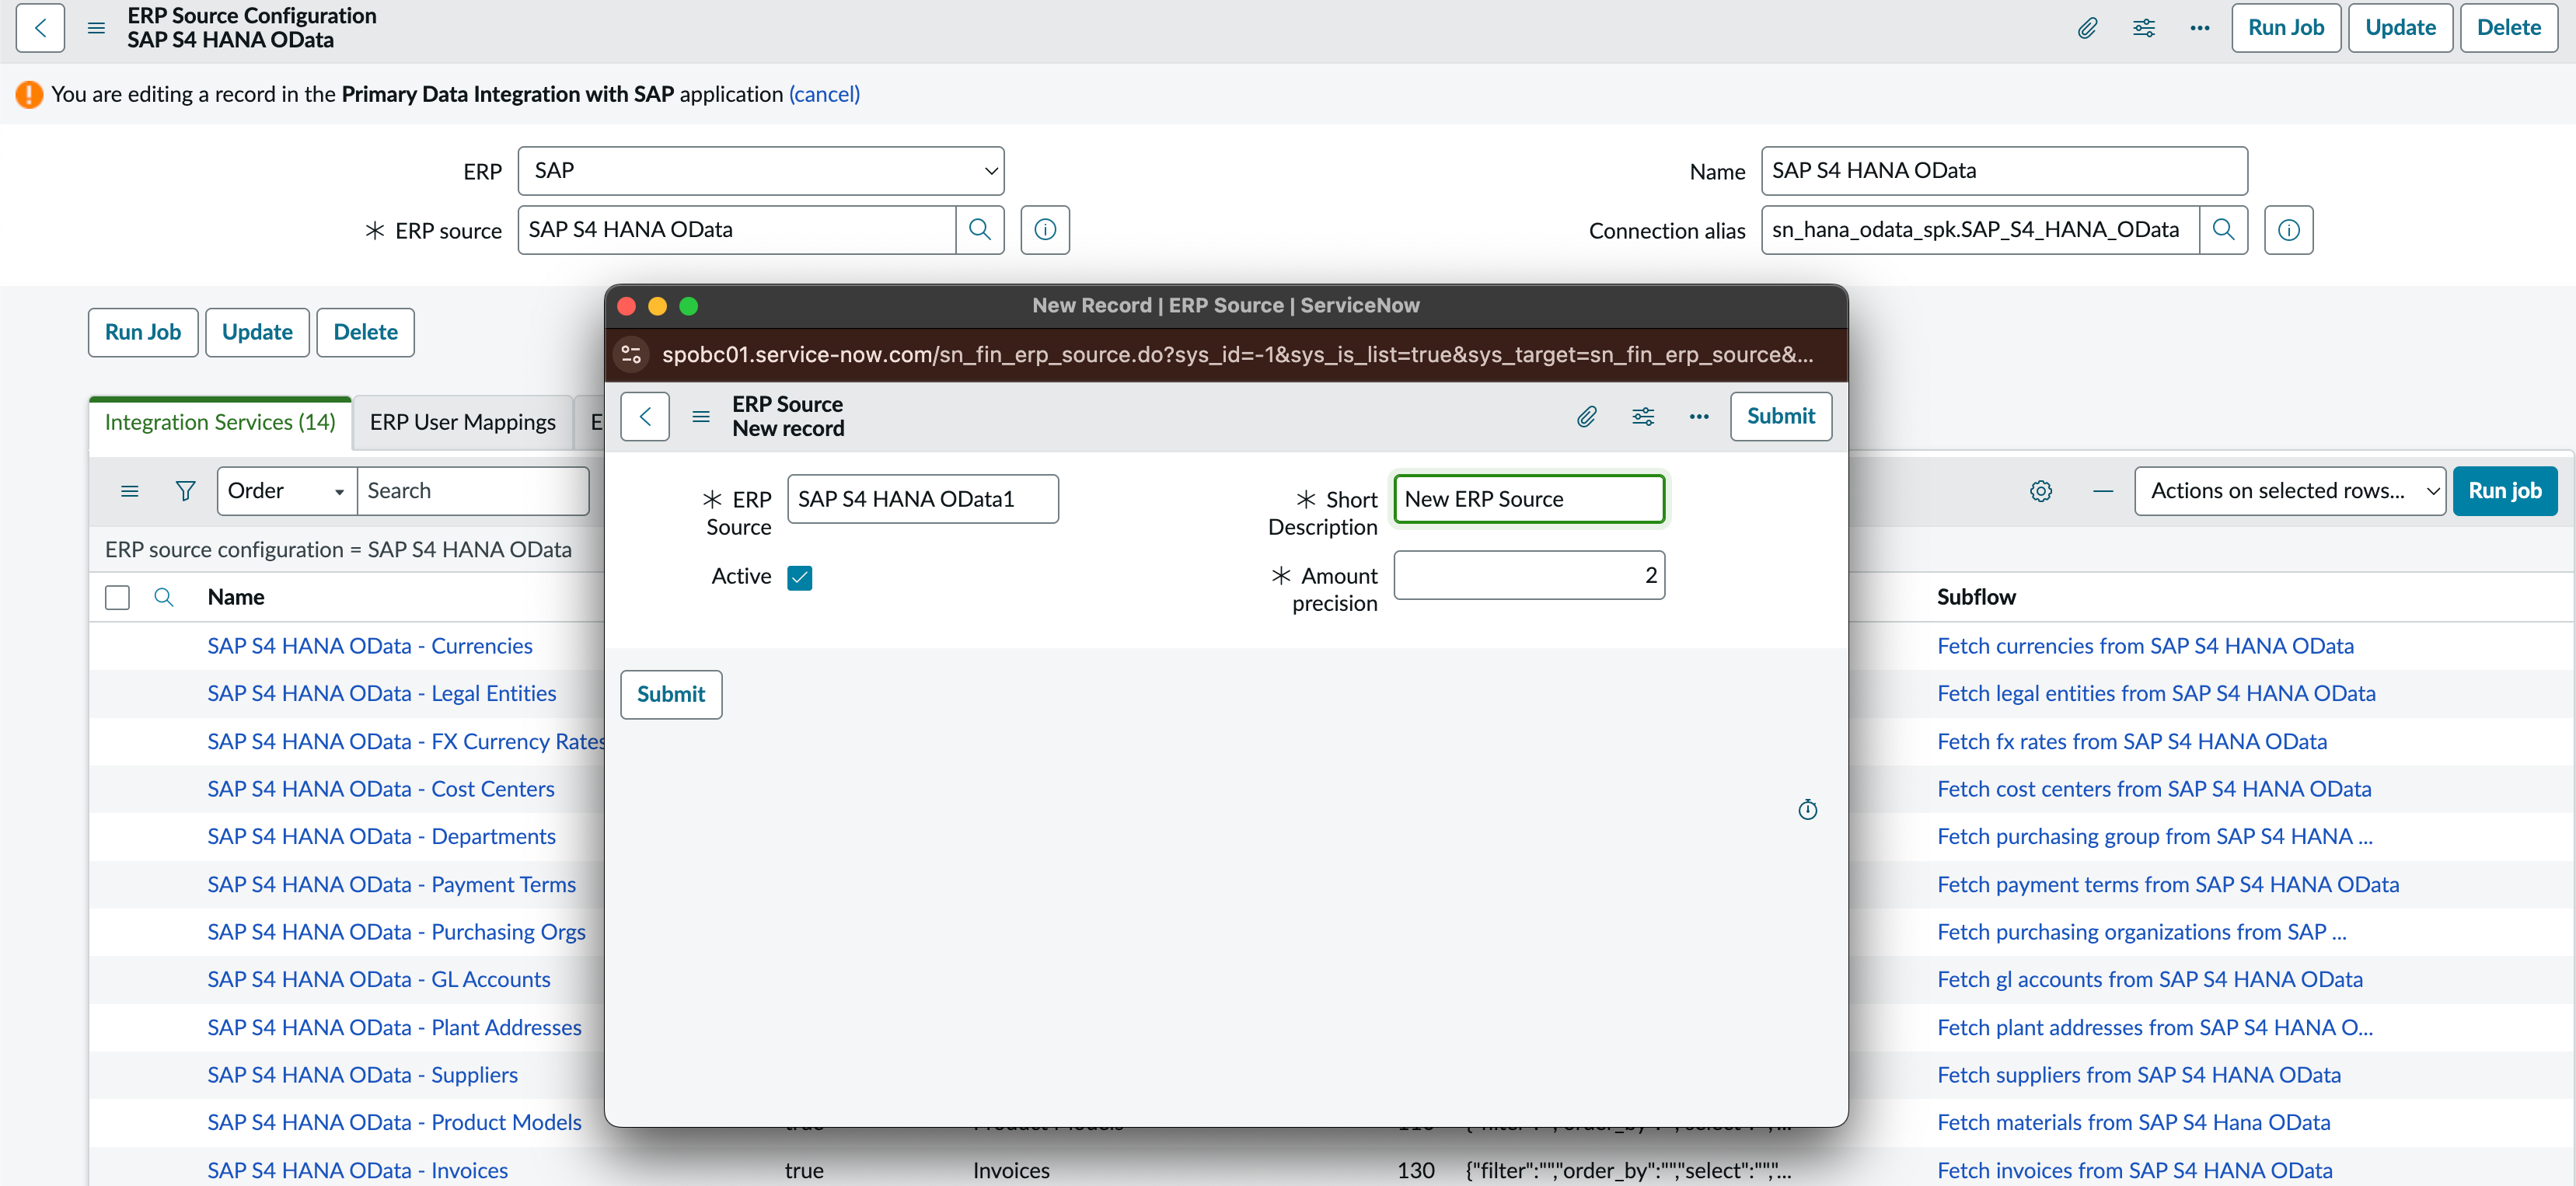Open Fetch suppliers from SAP S4 HANA OData
The width and height of the screenshot is (2576, 1186).
coord(2139,1075)
